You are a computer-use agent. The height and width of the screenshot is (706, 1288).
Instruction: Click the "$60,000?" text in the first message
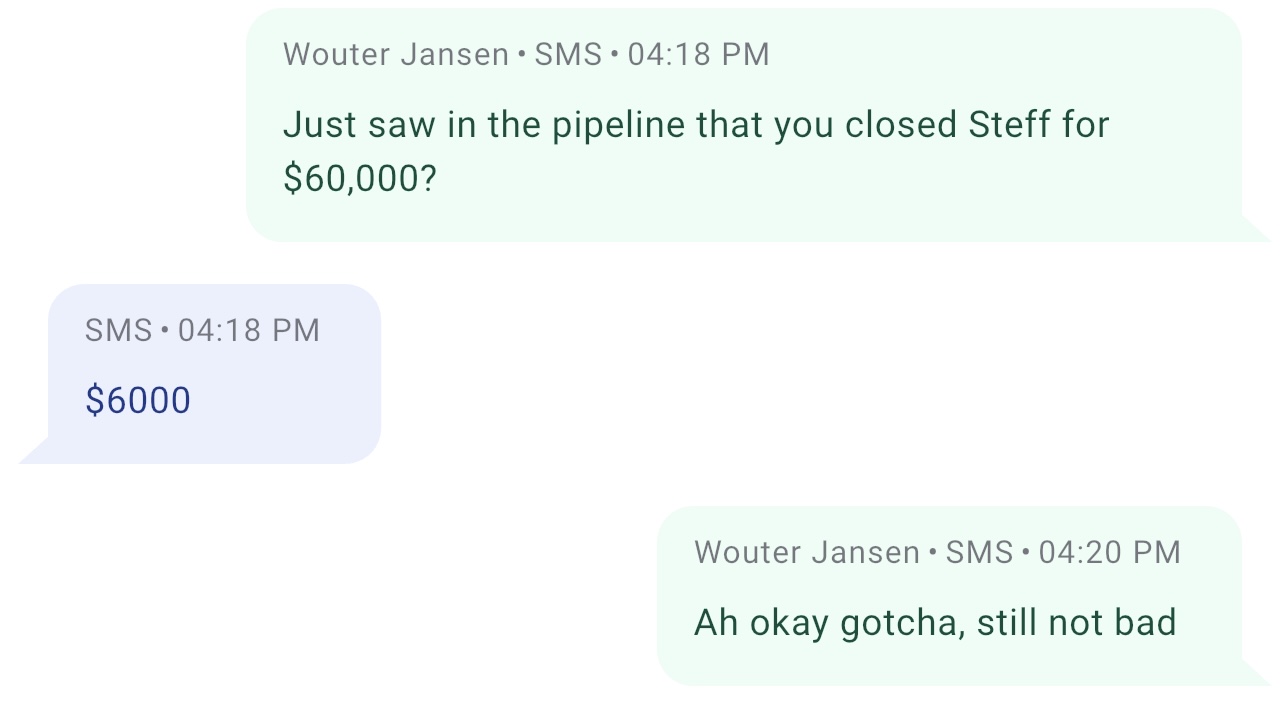(x=360, y=178)
